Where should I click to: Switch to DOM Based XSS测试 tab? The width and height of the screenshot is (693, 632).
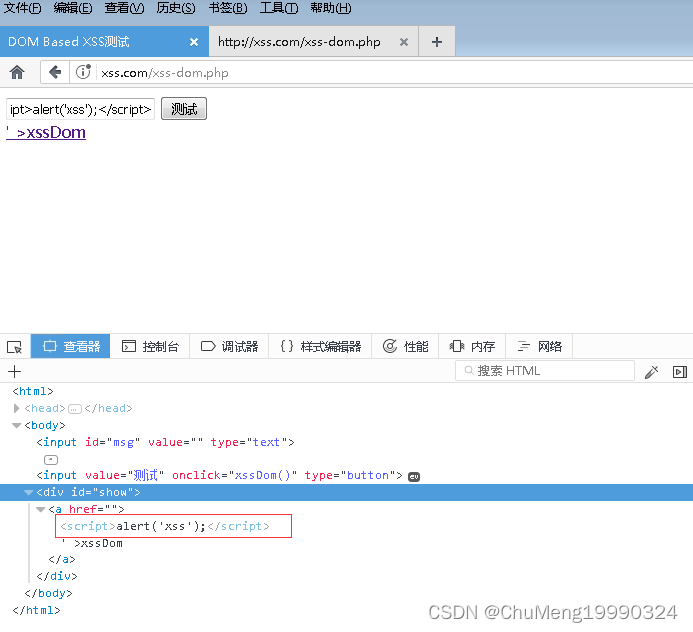[104, 42]
